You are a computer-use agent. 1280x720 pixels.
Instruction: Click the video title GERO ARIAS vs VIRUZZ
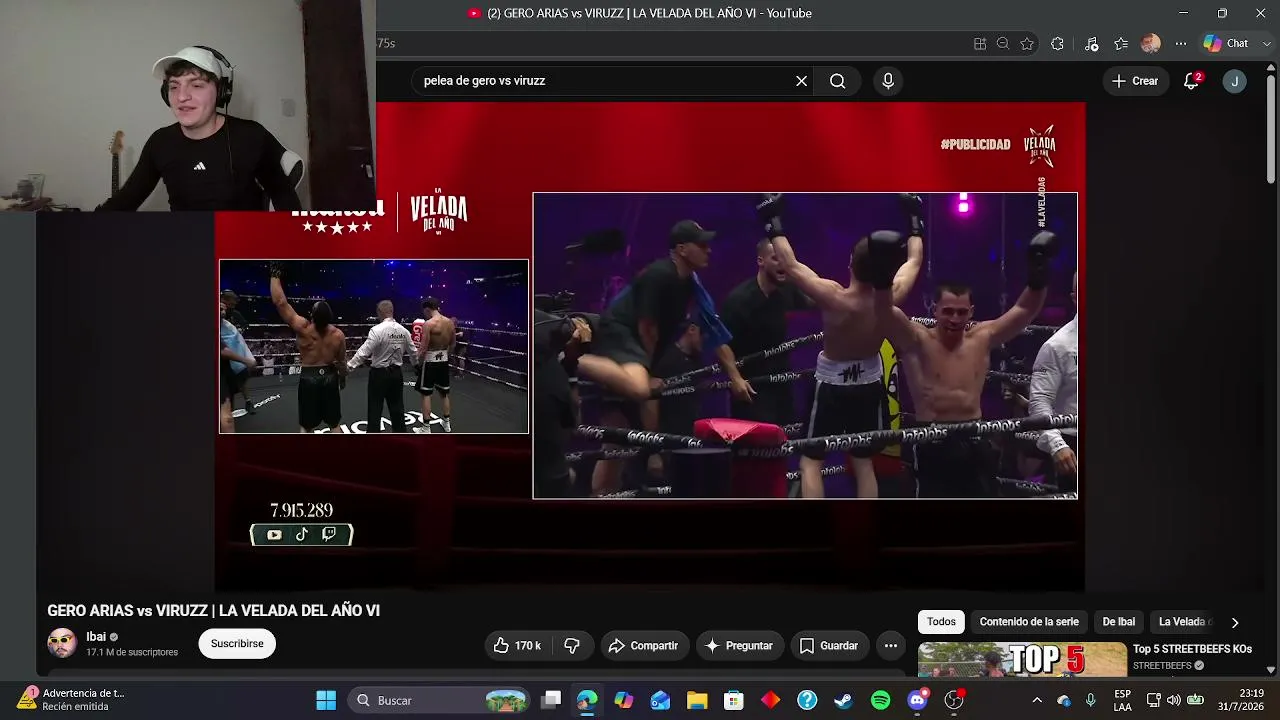coord(213,611)
